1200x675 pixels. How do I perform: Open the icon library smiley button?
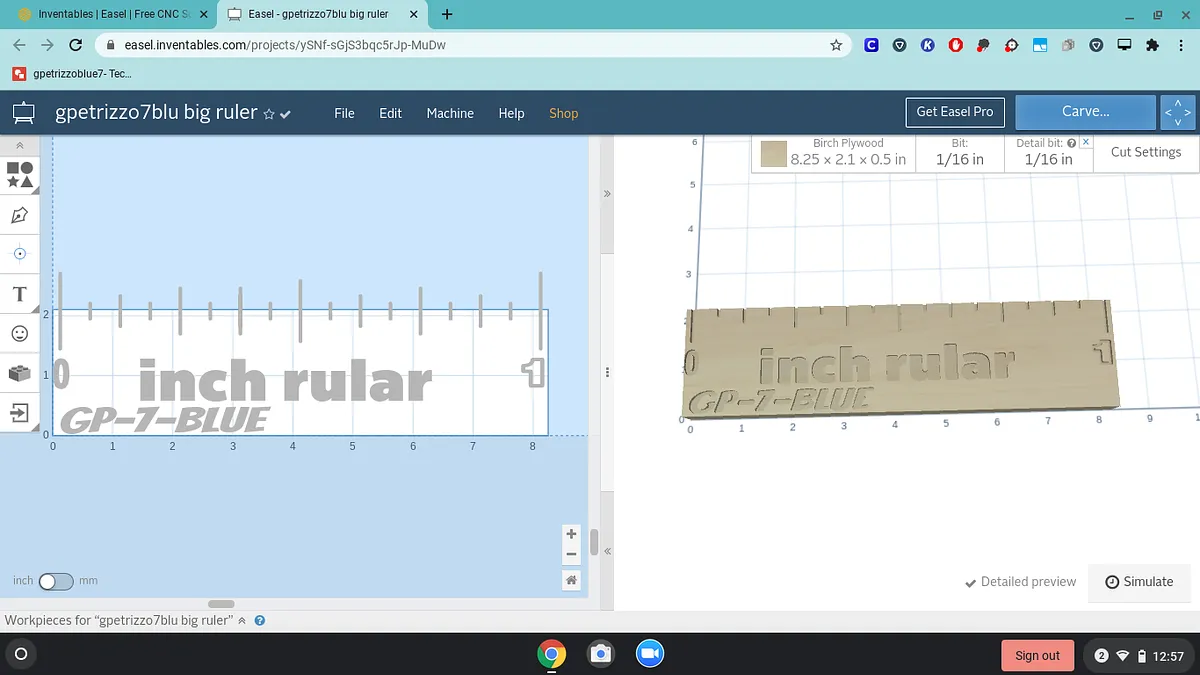click(x=20, y=333)
